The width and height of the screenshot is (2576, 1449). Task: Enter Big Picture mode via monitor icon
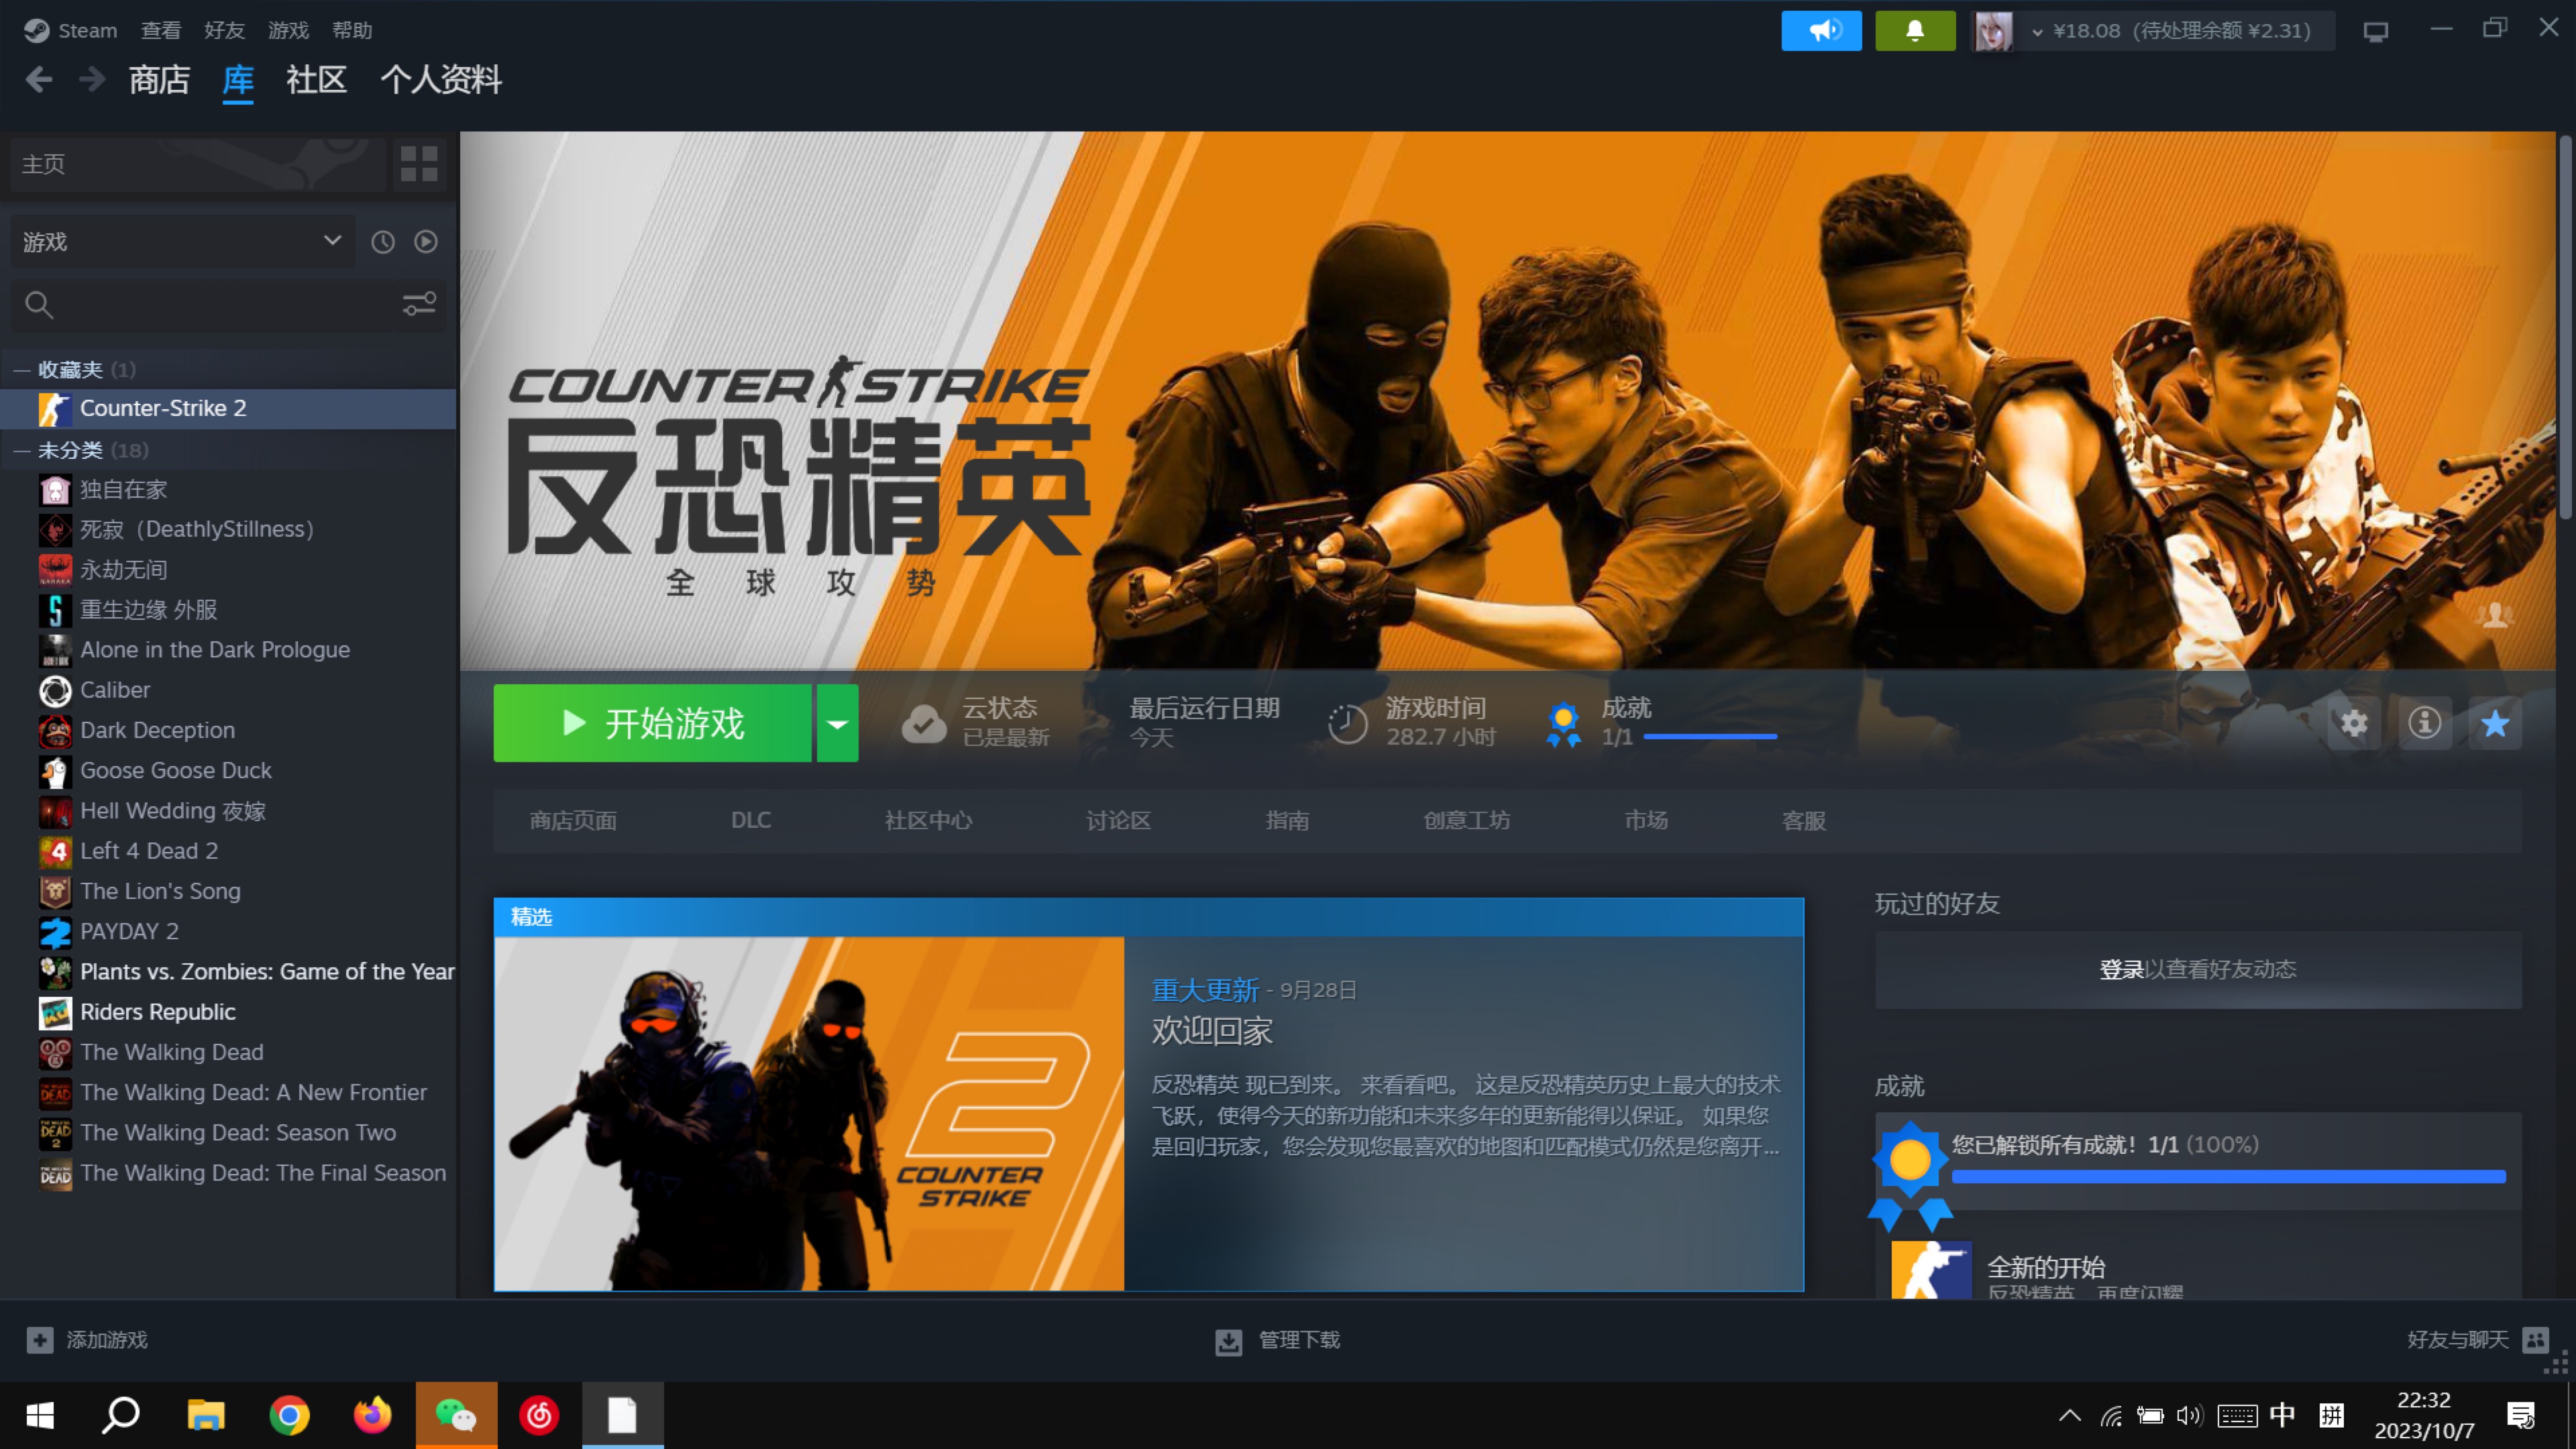coord(2376,31)
